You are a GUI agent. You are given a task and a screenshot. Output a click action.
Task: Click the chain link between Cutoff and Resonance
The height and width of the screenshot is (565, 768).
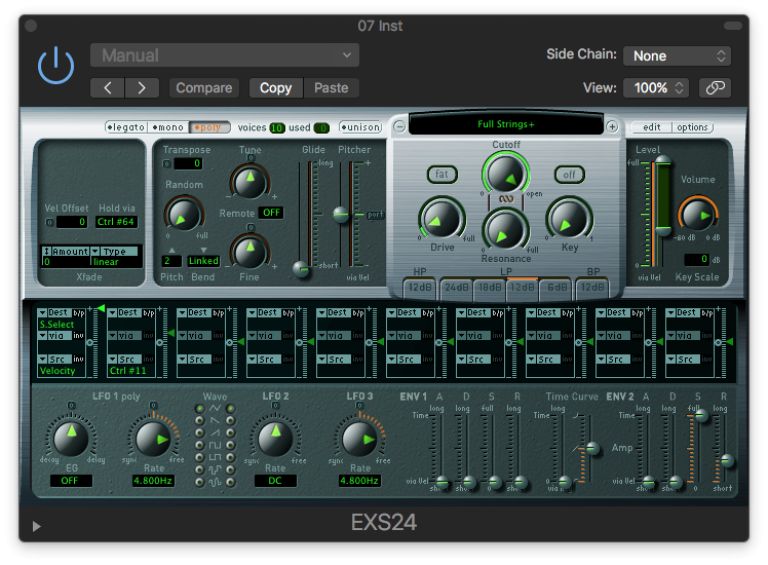[506, 199]
